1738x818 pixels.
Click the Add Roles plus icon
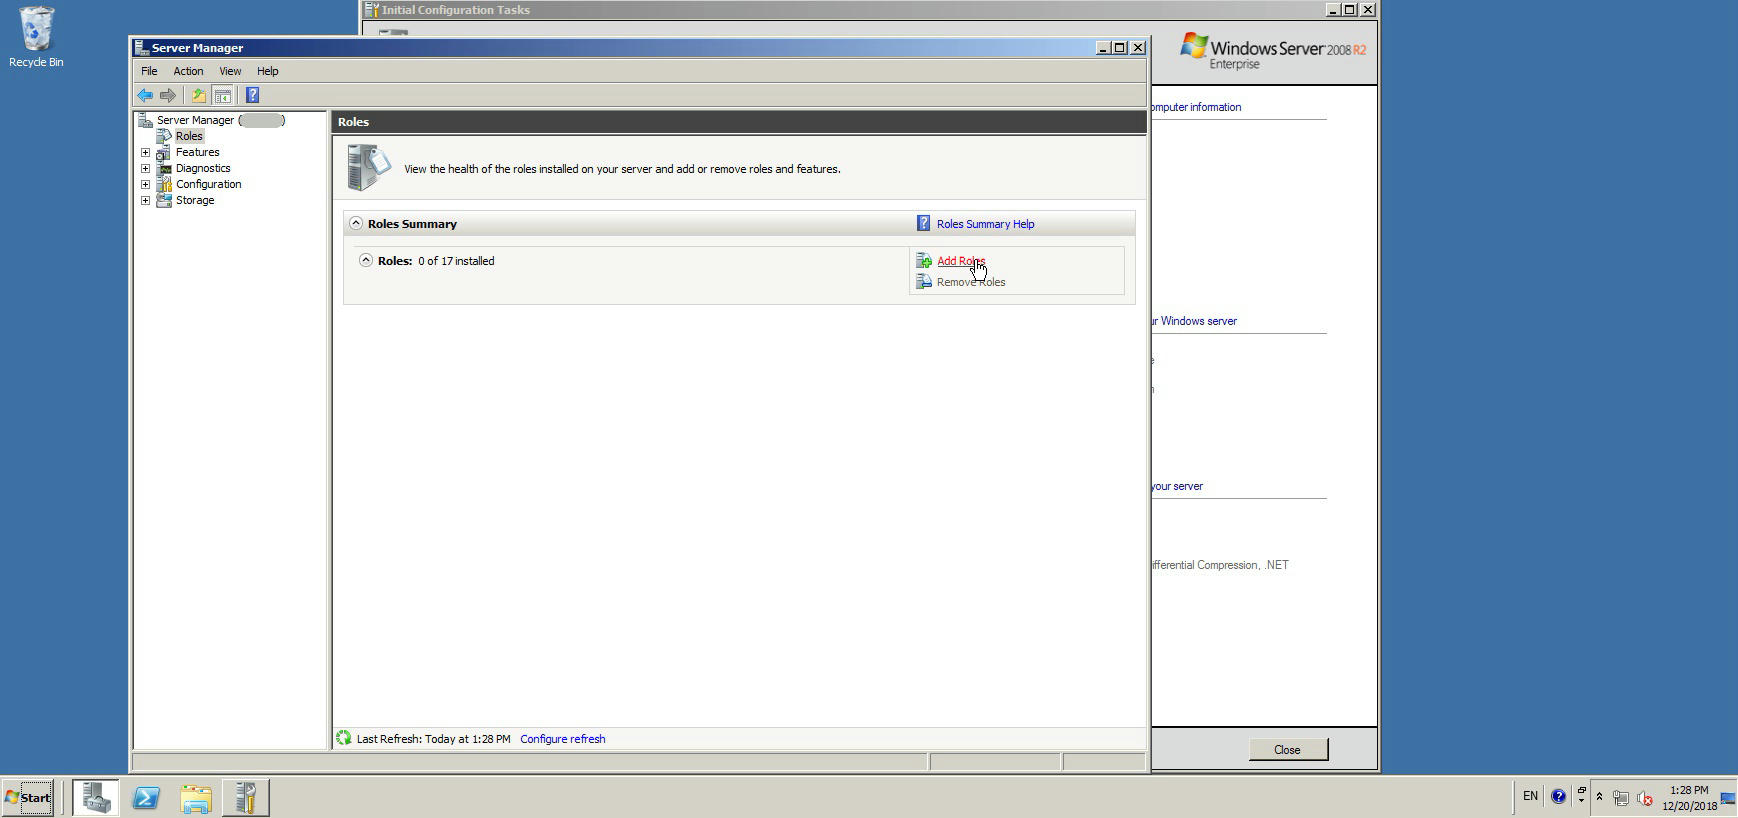(x=924, y=261)
